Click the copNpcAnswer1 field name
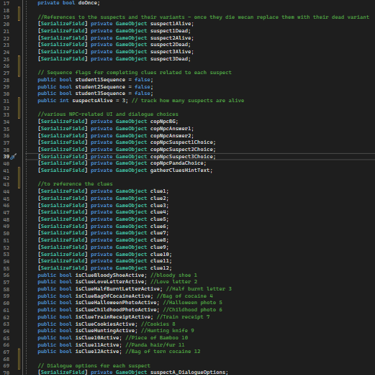 171,128
